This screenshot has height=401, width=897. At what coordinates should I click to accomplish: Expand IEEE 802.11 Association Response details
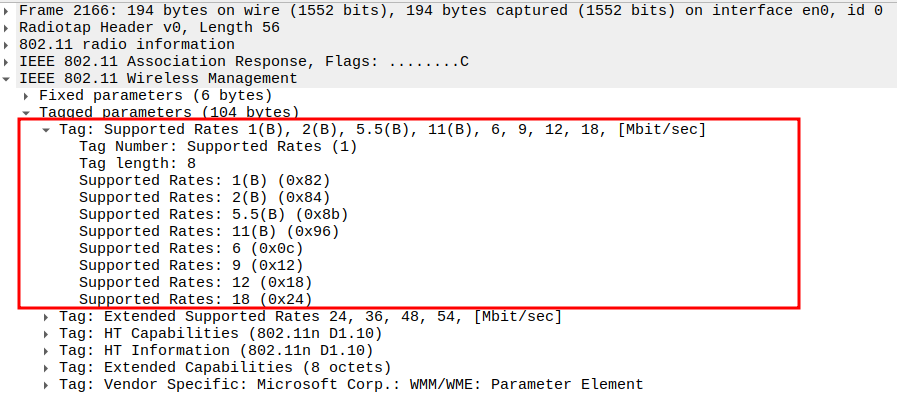pos(9,61)
